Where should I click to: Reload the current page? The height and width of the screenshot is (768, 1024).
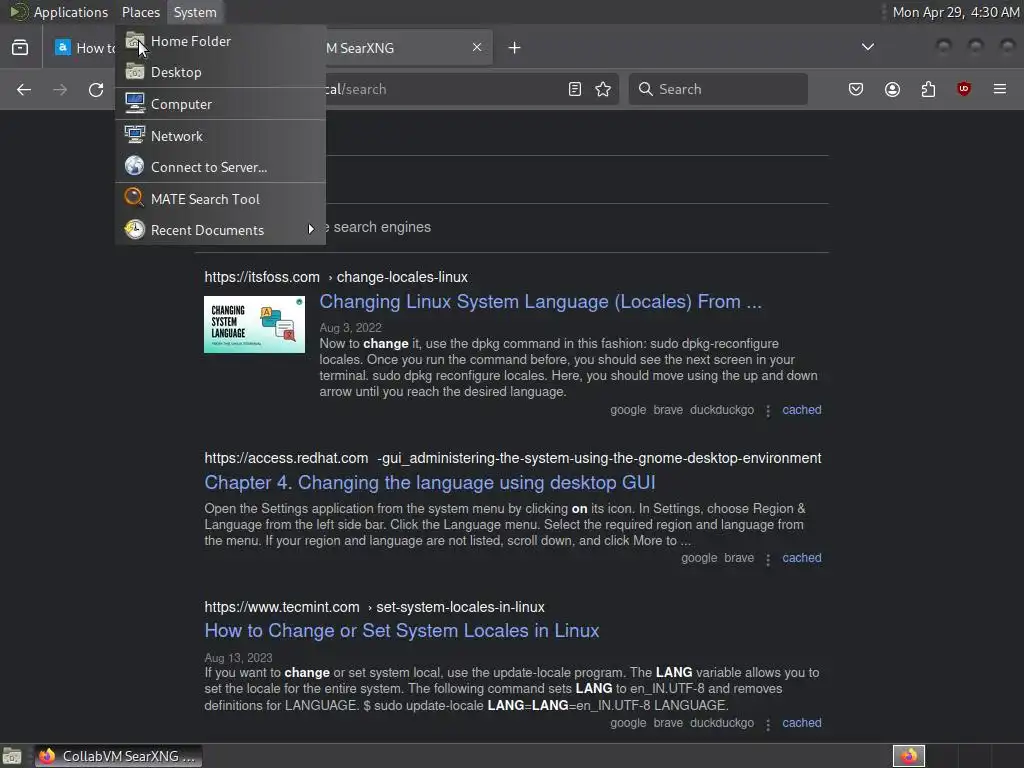96,89
